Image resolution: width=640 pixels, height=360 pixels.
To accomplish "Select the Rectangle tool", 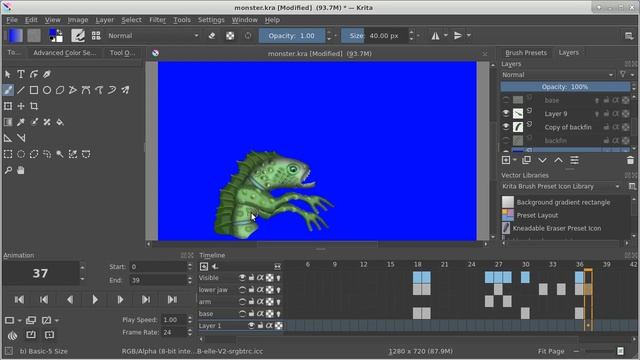I will (34, 90).
